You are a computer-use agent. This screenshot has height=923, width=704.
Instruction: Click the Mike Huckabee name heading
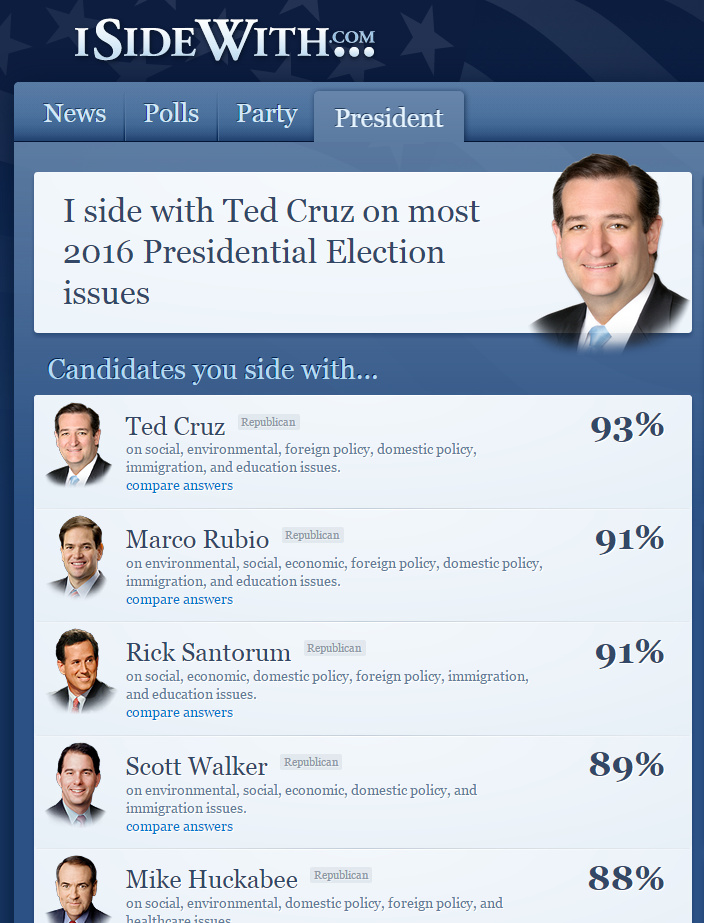click(x=212, y=879)
